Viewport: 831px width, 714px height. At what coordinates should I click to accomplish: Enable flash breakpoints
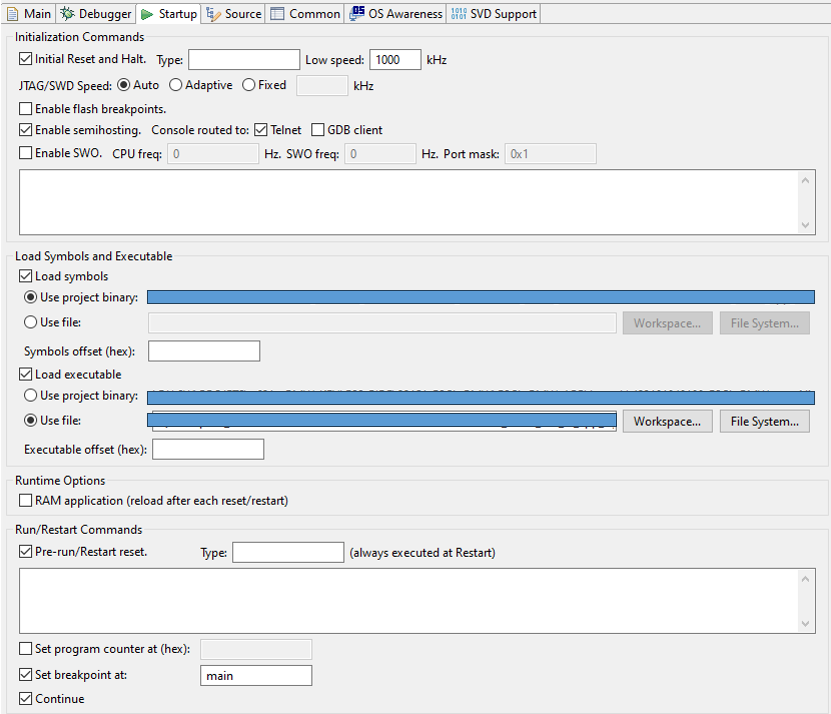coord(24,108)
